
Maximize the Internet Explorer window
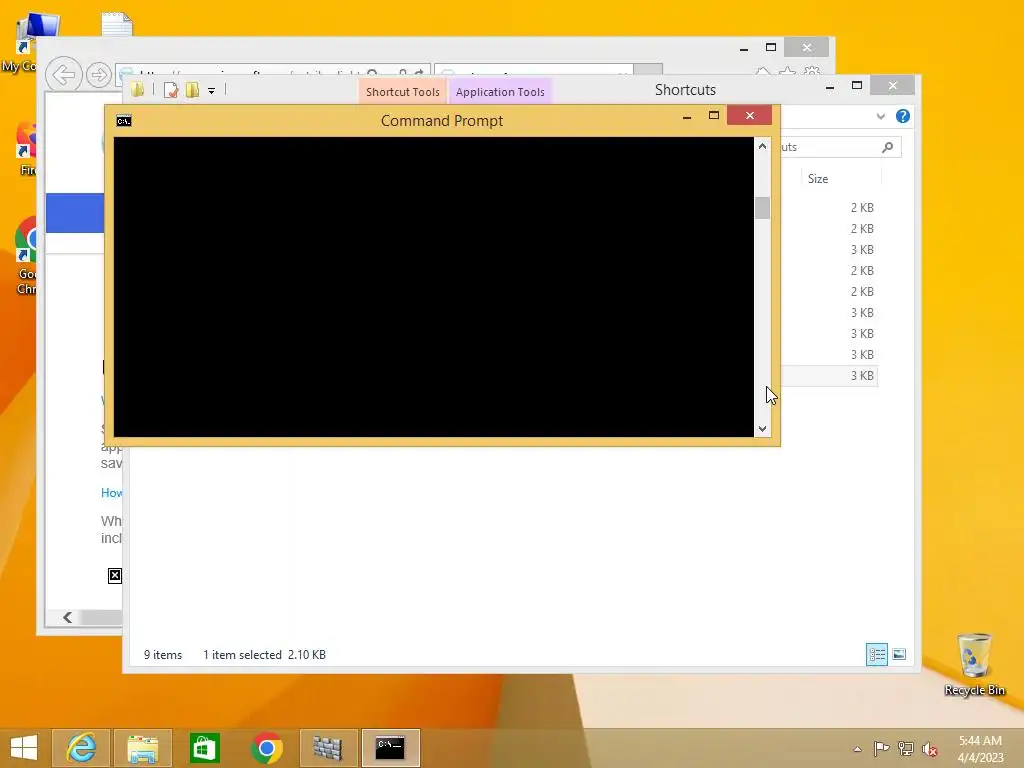click(x=771, y=47)
